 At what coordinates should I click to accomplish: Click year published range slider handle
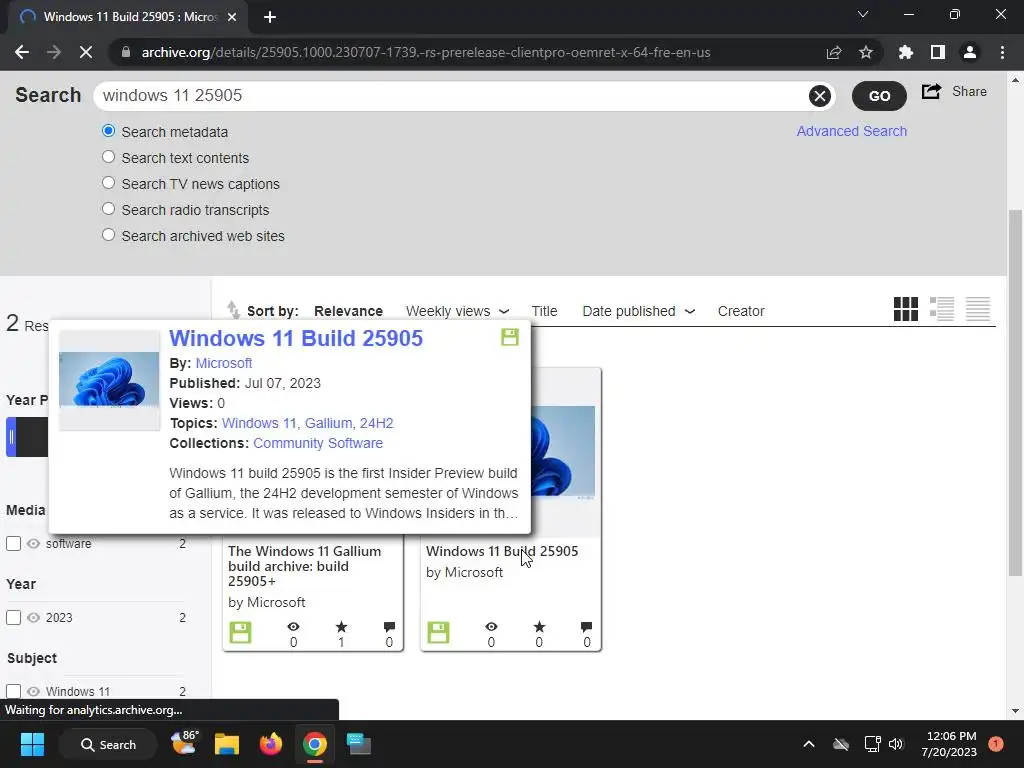(10, 437)
